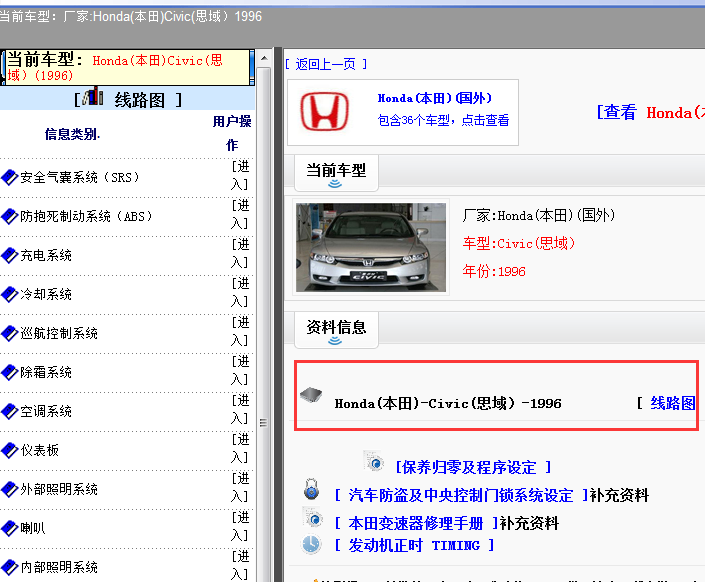Click Honda(本田)-Civic(思域)-1996 entry text
This screenshot has height=582, width=705.
click(x=448, y=403)
